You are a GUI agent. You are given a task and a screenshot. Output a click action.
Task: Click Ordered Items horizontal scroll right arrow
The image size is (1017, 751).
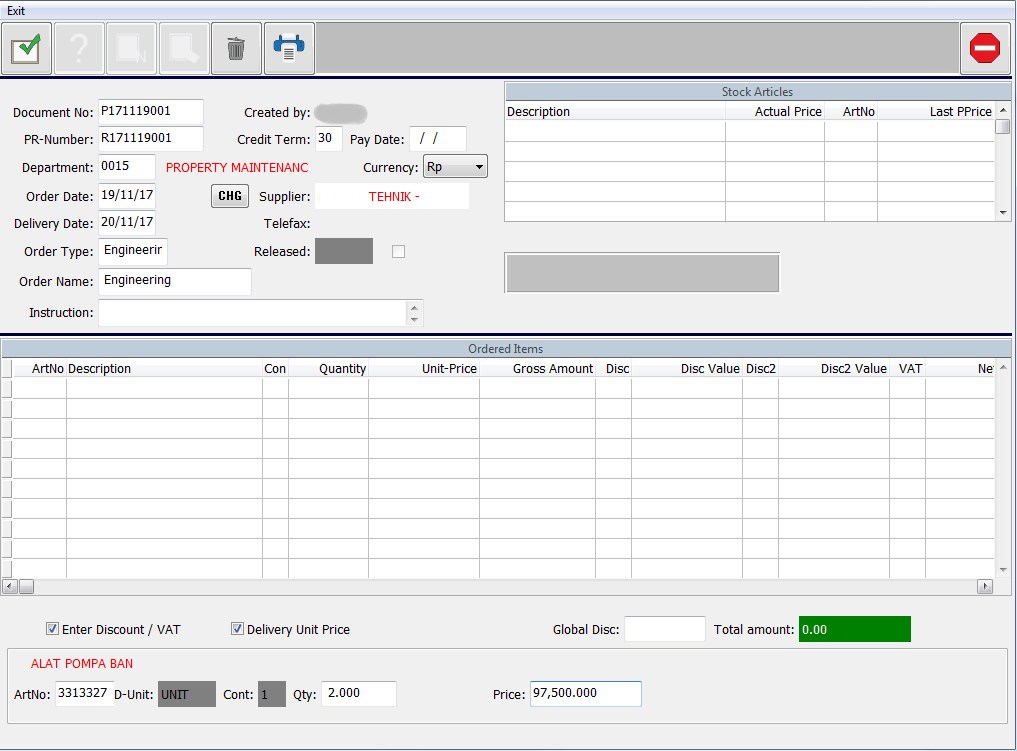[985, 586]
